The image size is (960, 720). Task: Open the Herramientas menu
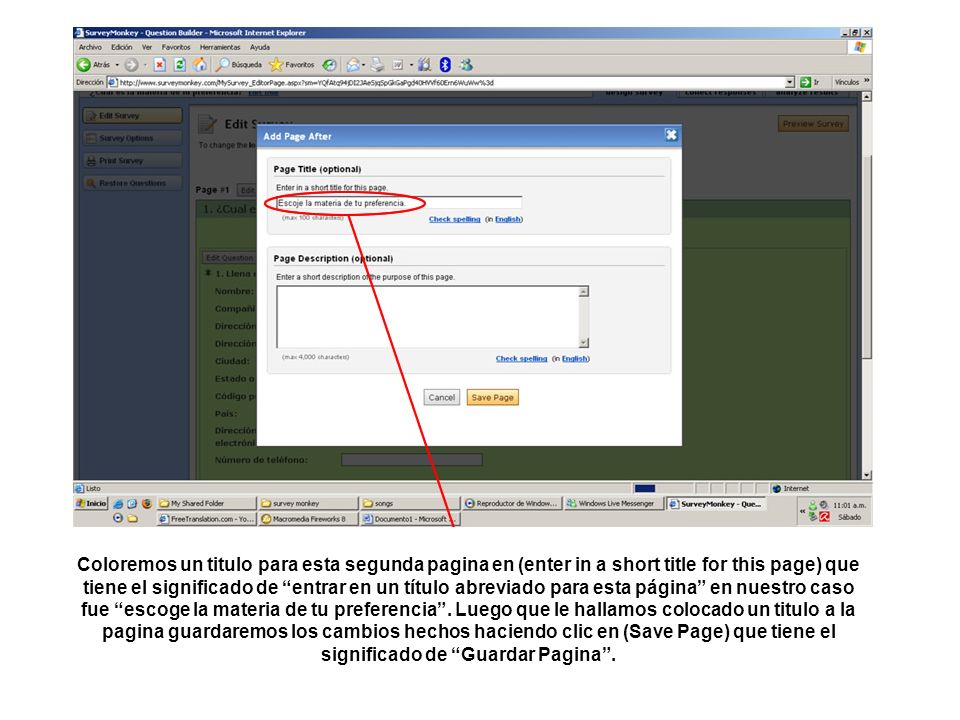click(220, 47)
